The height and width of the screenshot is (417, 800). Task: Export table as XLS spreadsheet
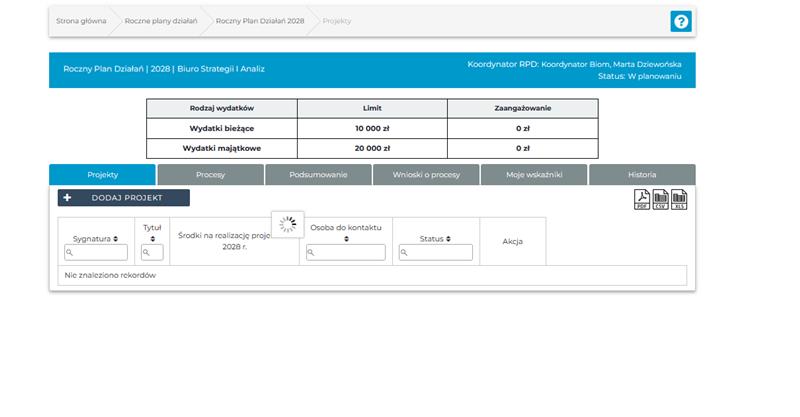[679, 200]
